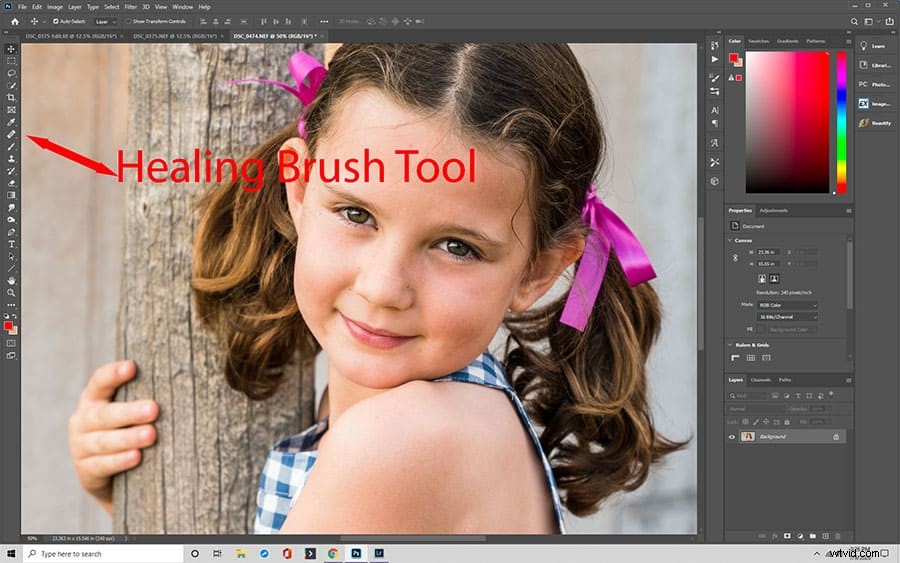Hide the Background layer eye icon
900x563 pixels.
[732, 437]
